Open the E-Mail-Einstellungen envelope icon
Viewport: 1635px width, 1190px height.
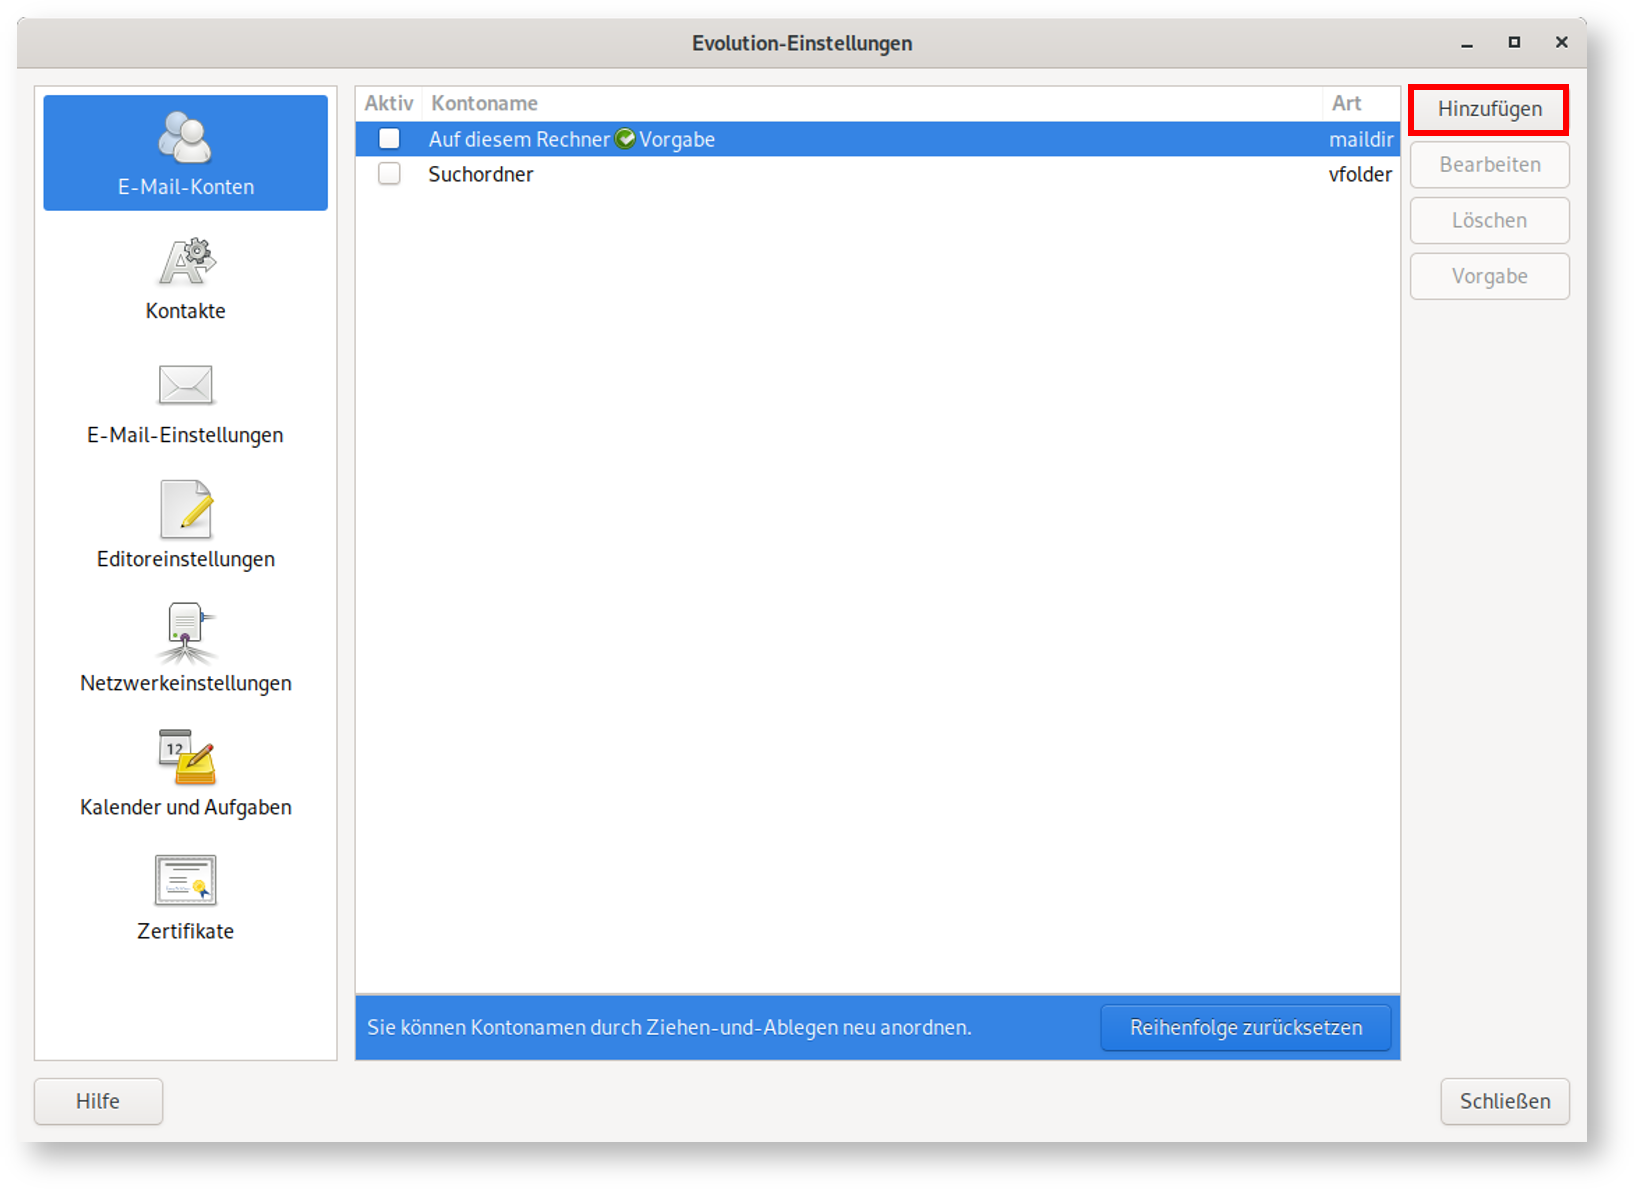[186, 386]
